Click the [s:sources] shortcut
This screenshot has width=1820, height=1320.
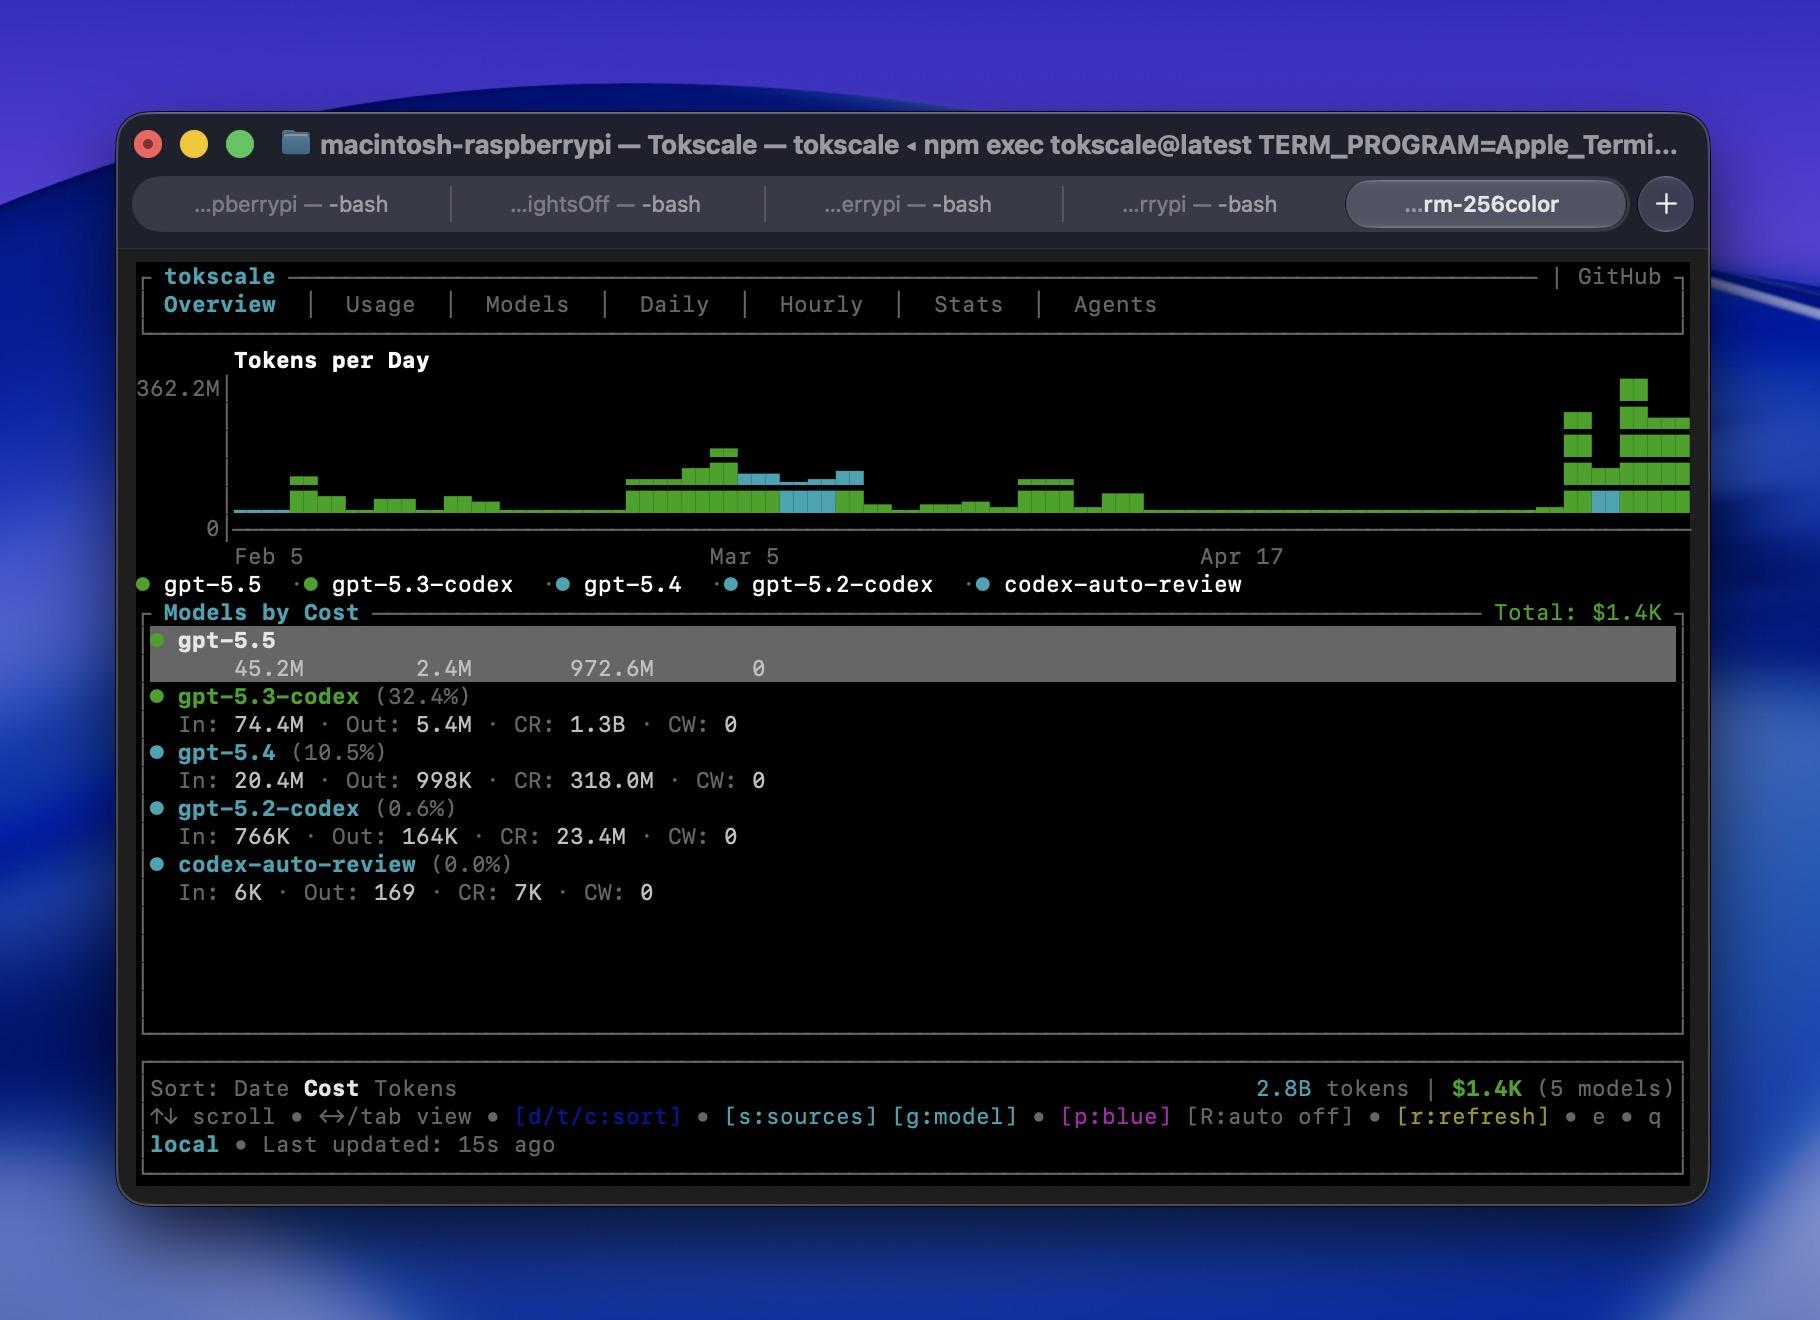pos(801,1116)
